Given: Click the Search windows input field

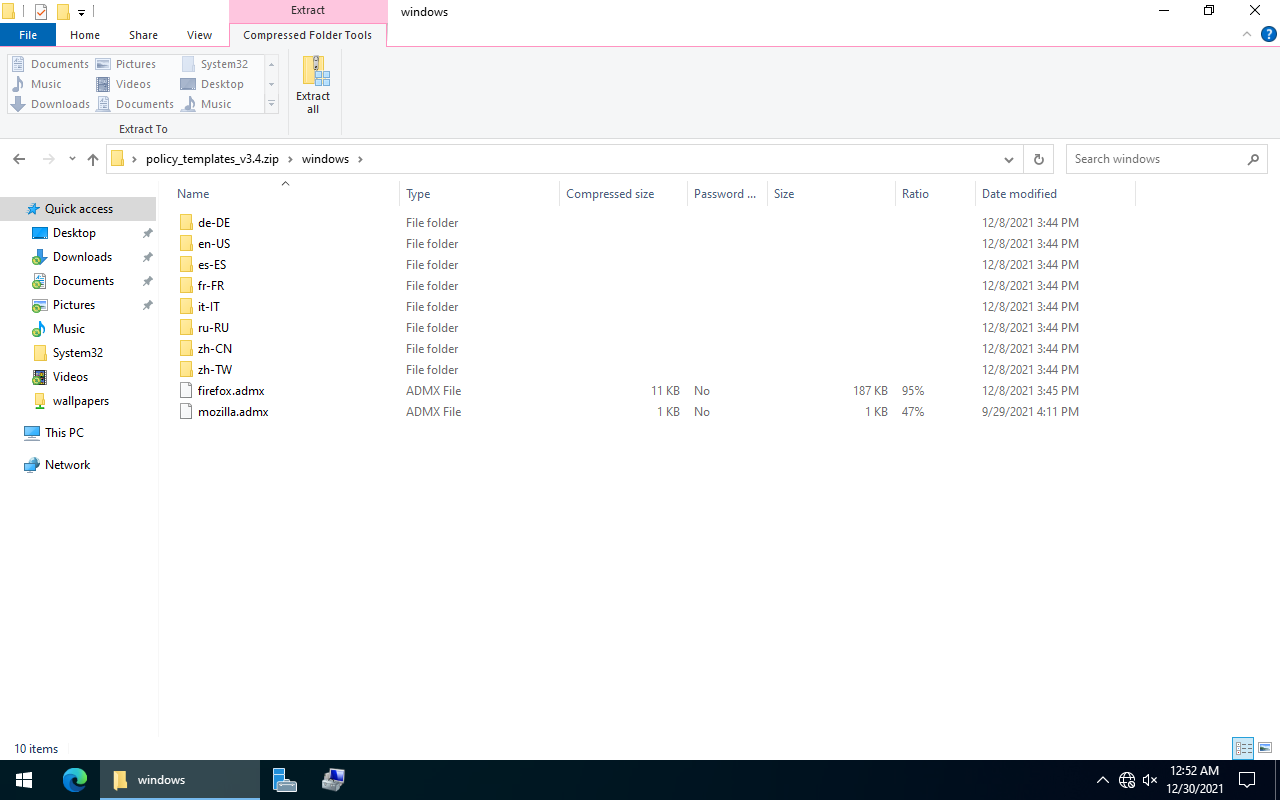Looking at the screenshot, I should pyautogui.click(x=1155, y=159).
